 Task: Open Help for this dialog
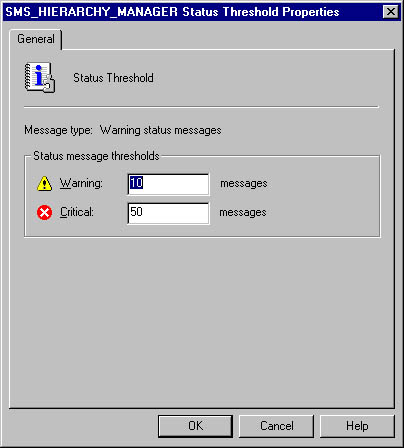click(357, 426)
